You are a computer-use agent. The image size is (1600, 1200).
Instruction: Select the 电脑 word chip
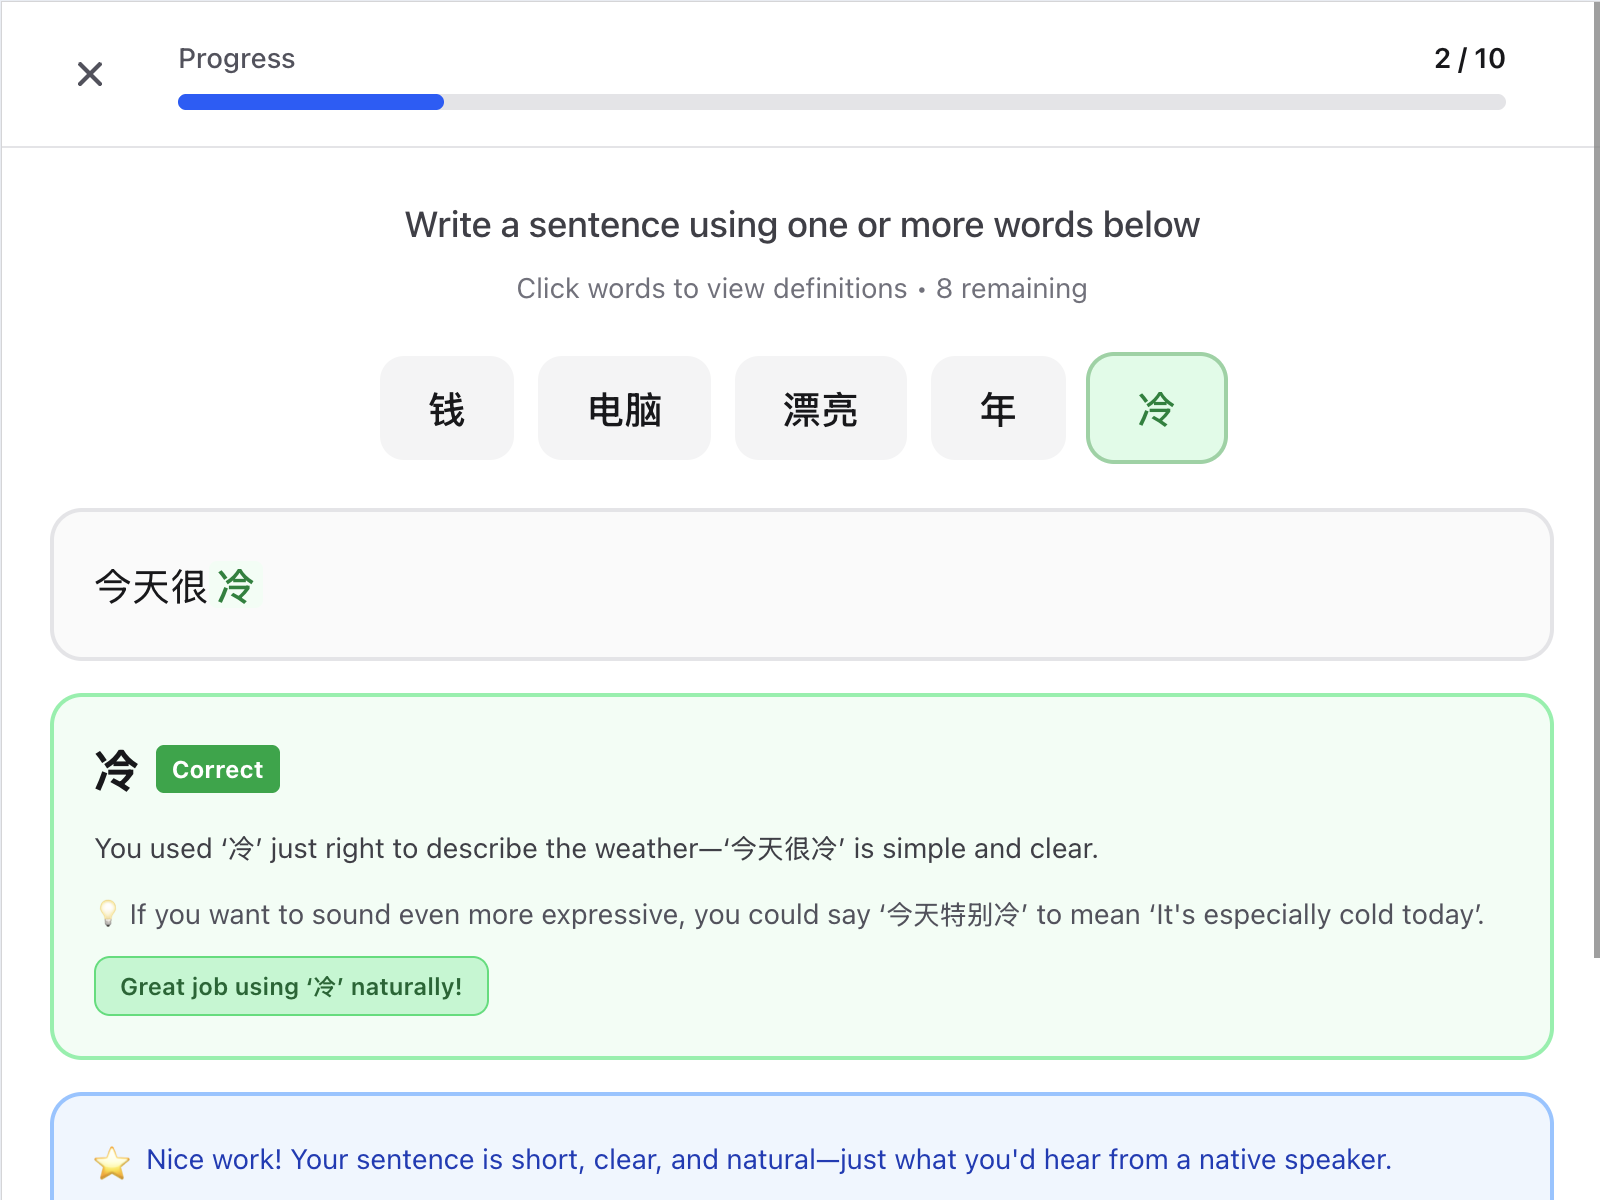(624, 409)
